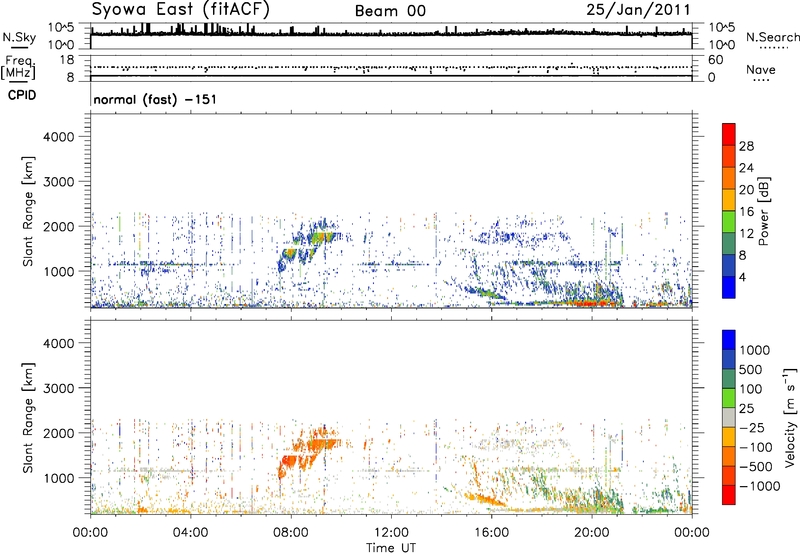Click the '-100' velocity colorbar tick

pyautogui.click(x=756, y=447)
